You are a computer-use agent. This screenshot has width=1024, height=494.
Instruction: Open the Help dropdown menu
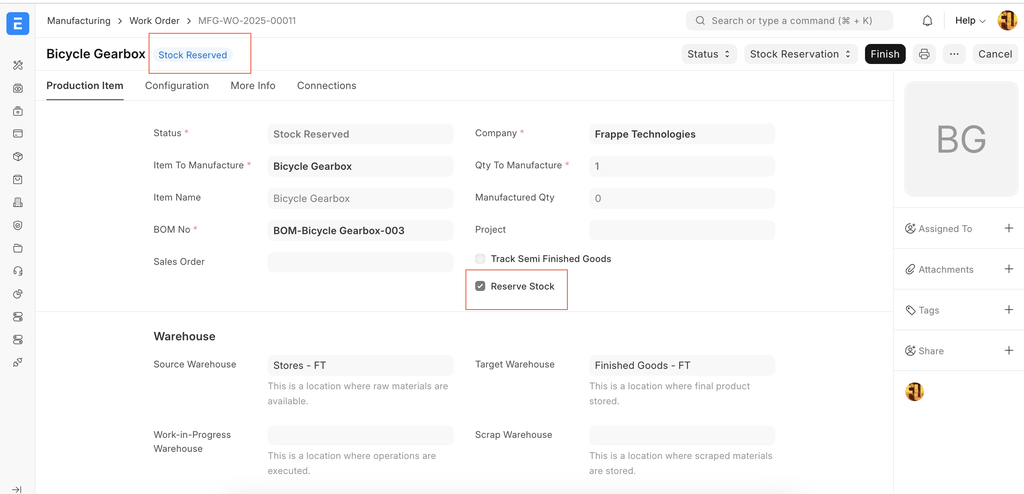point(970,21)
